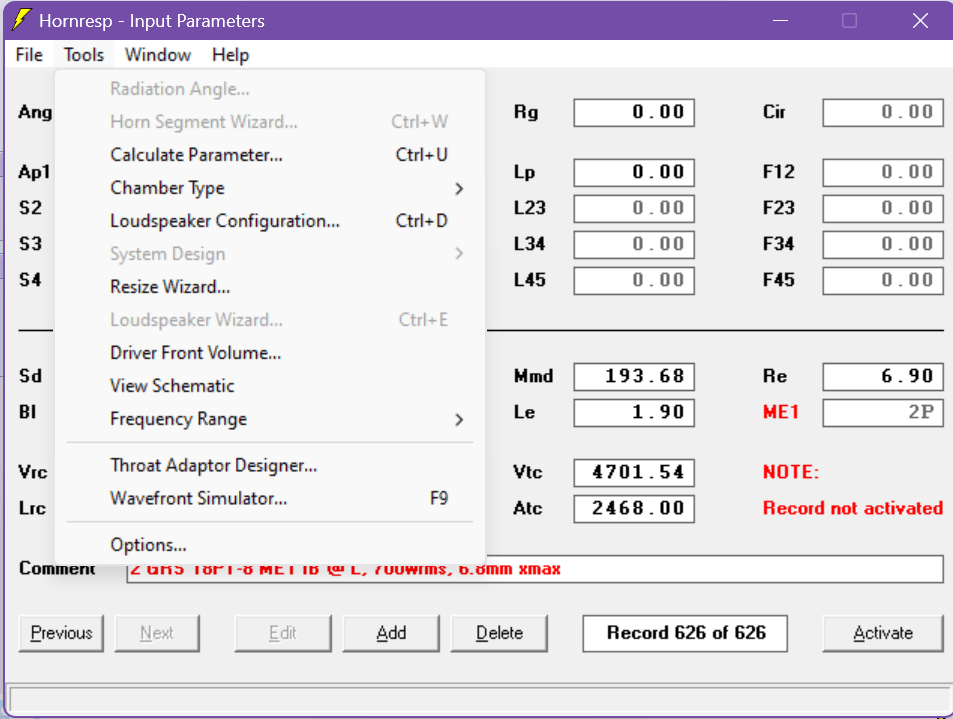Click the Rg value field
Image resolution: width=953 pixels, height=719 pixels.
coord(634,112)
